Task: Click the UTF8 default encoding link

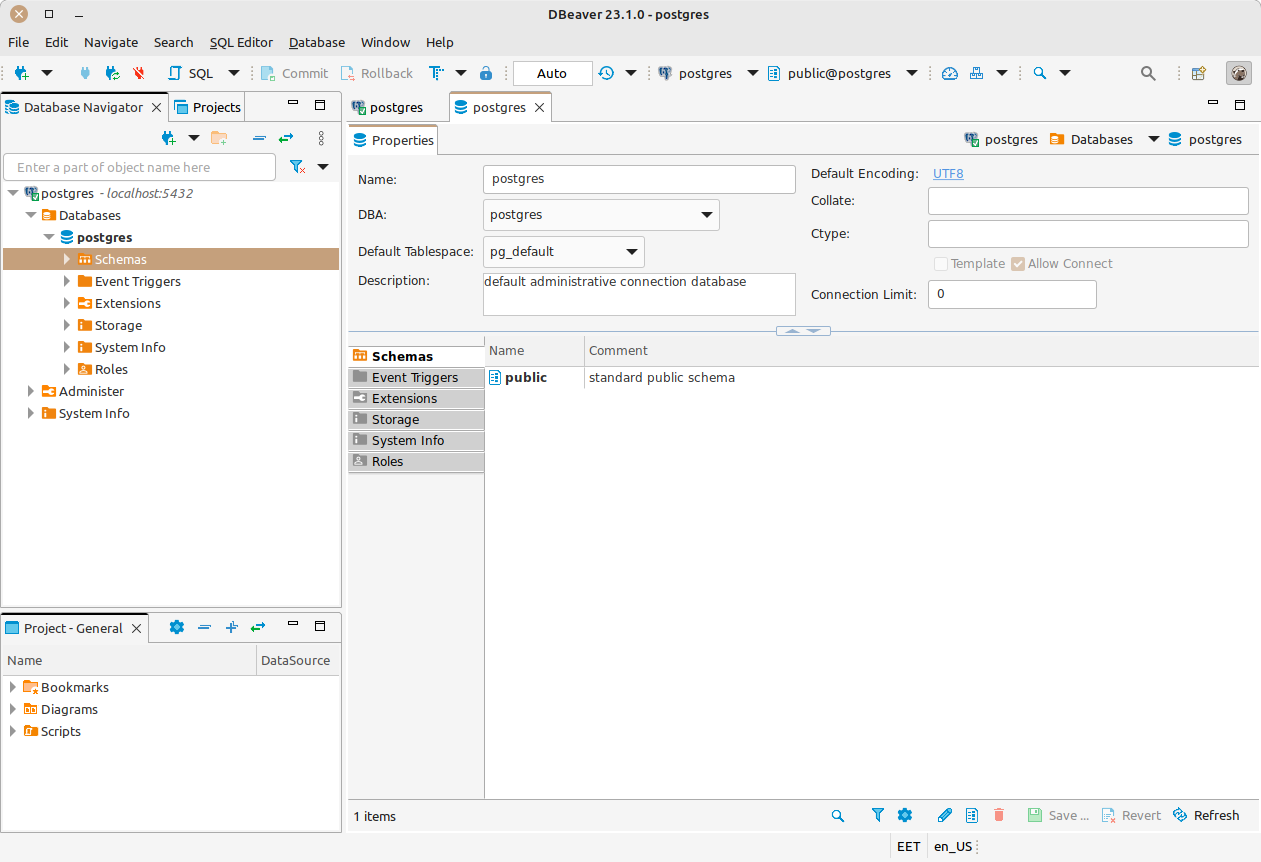Action: [x=948, y=173]
